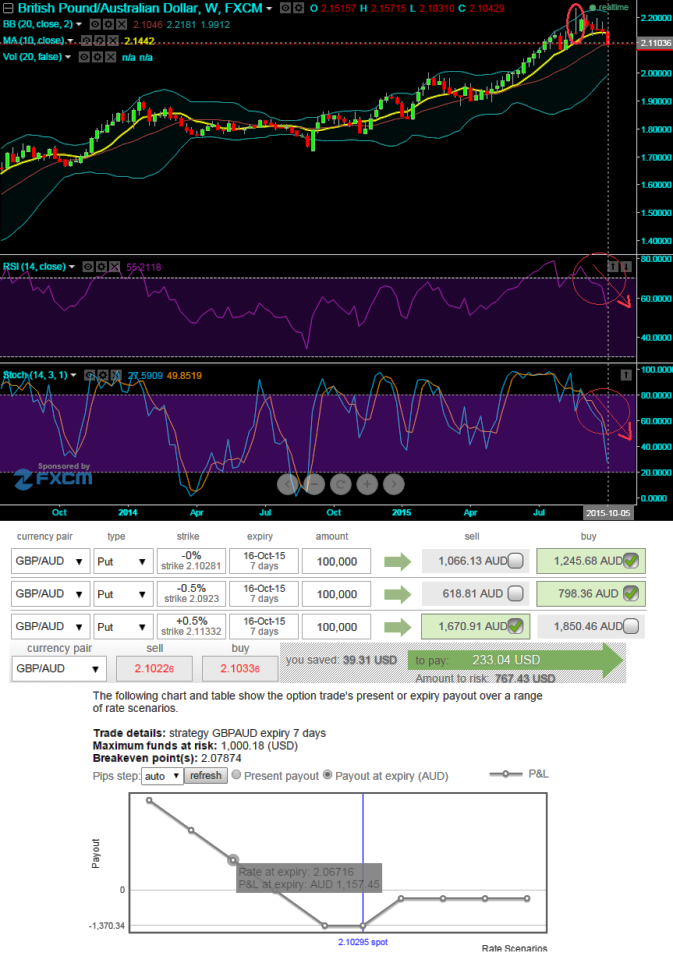Remove the MA (10, close) indicator
This screenshot has height=956, width=673.
tap(113, 41)
